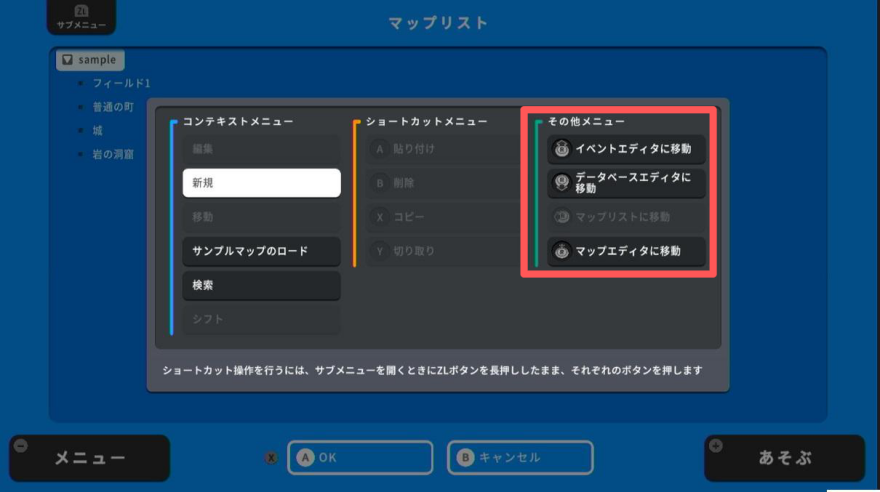Image resolution: width=880 pixels, height=492 pixels.
Task: Click the B button icon beside 削除
Action: pyautogui.click(x=380, y=183)
